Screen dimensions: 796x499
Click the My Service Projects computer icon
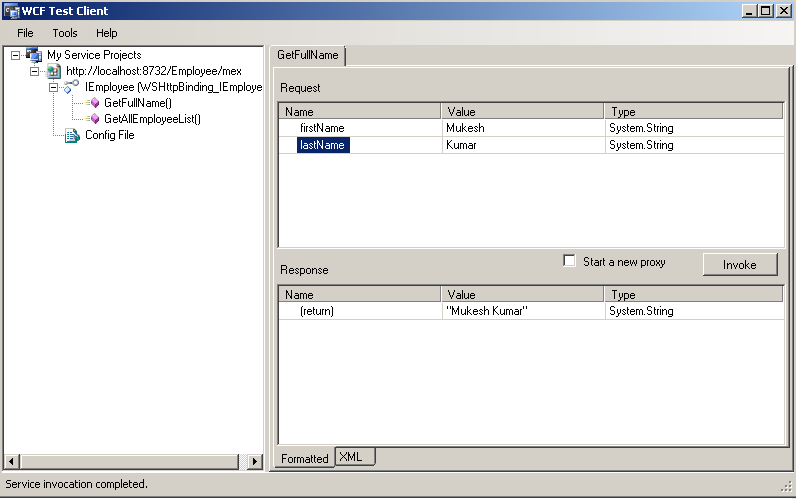35,55
